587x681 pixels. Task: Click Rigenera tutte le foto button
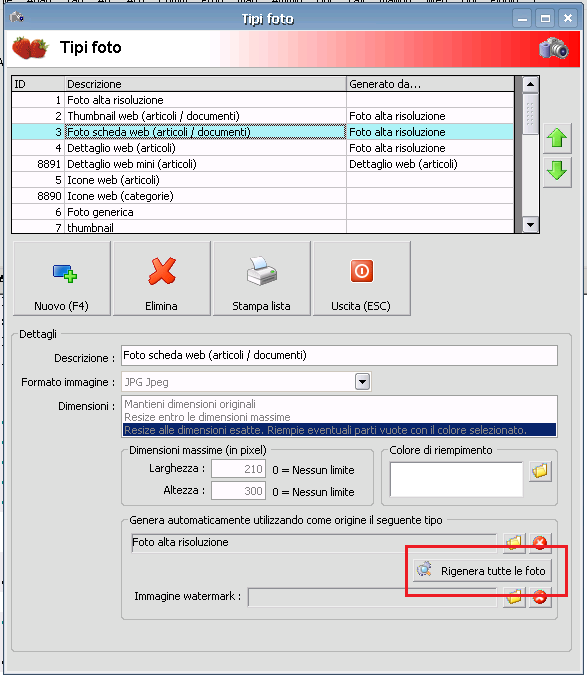[482, 571]
